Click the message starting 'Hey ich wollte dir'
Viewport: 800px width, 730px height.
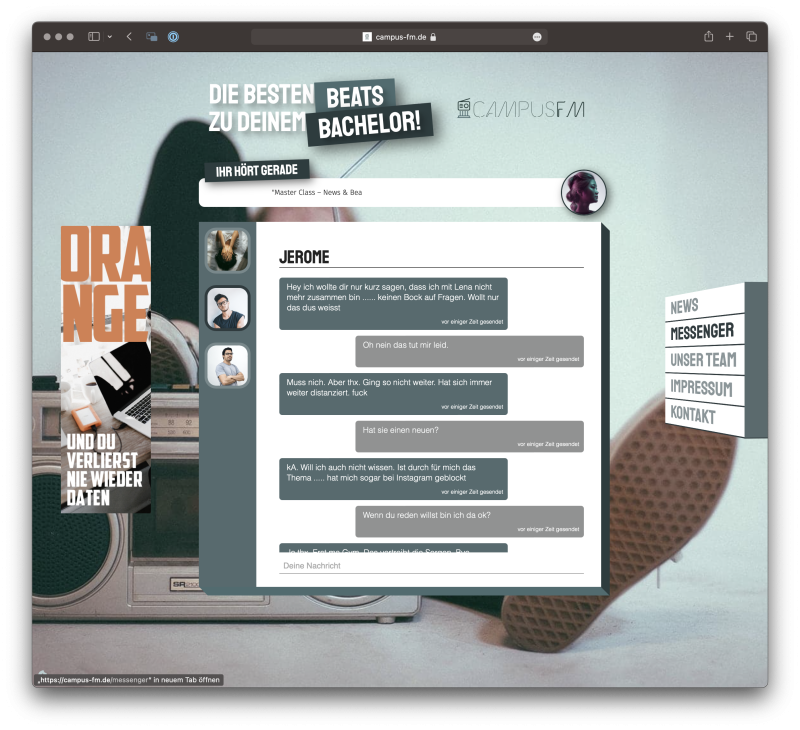point(393,304)
